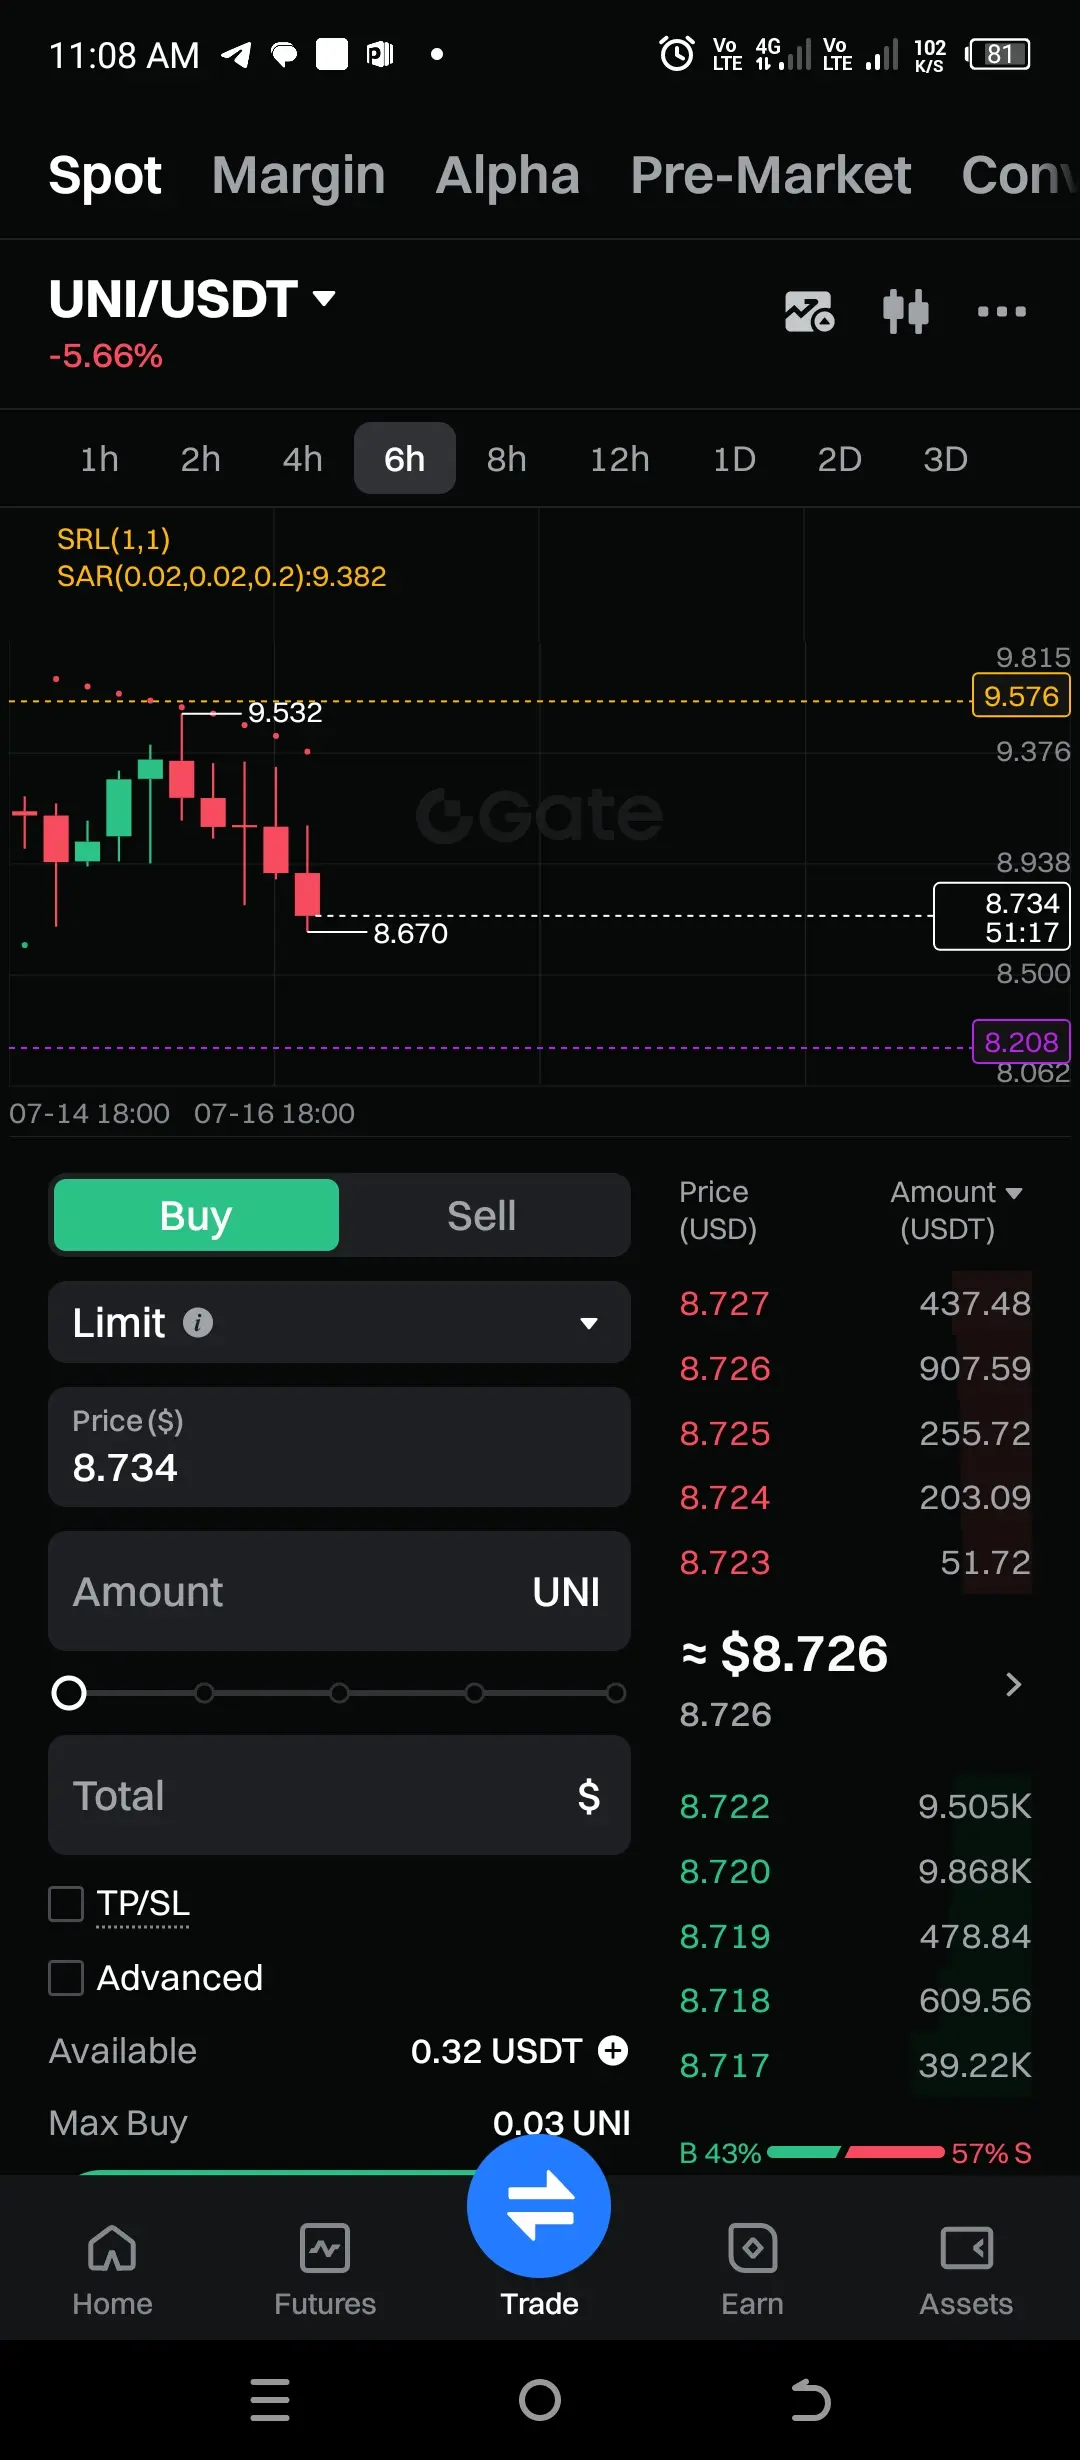The image size is (1080, 2460).
Task: Select the 2D chart interval
Action: coord(839,459)
